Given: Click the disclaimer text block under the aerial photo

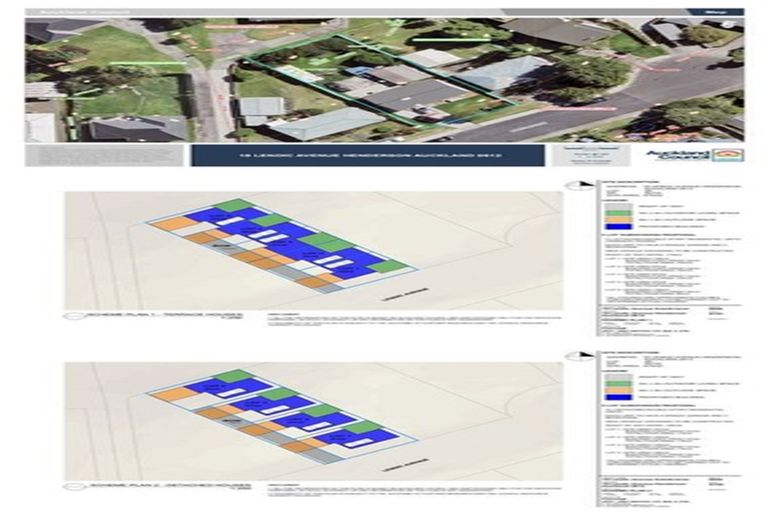Looking at the screenshot, I should tap(105, 156).
